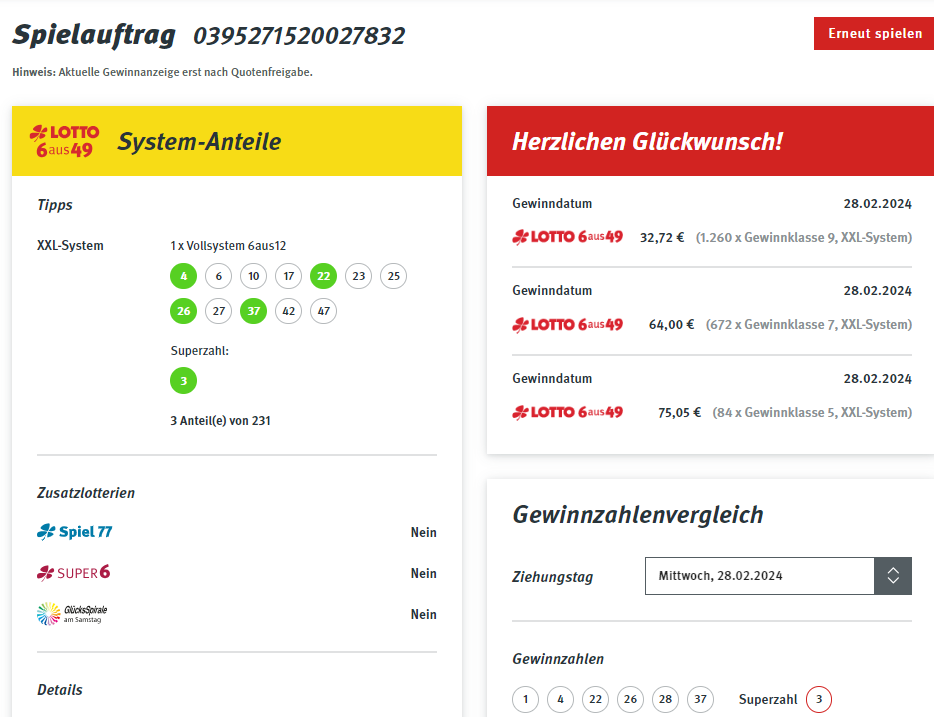Click the Ziehungstag up-down arrow stepper
This screenshot has height=717, width=934.
[x=893, y=576]
